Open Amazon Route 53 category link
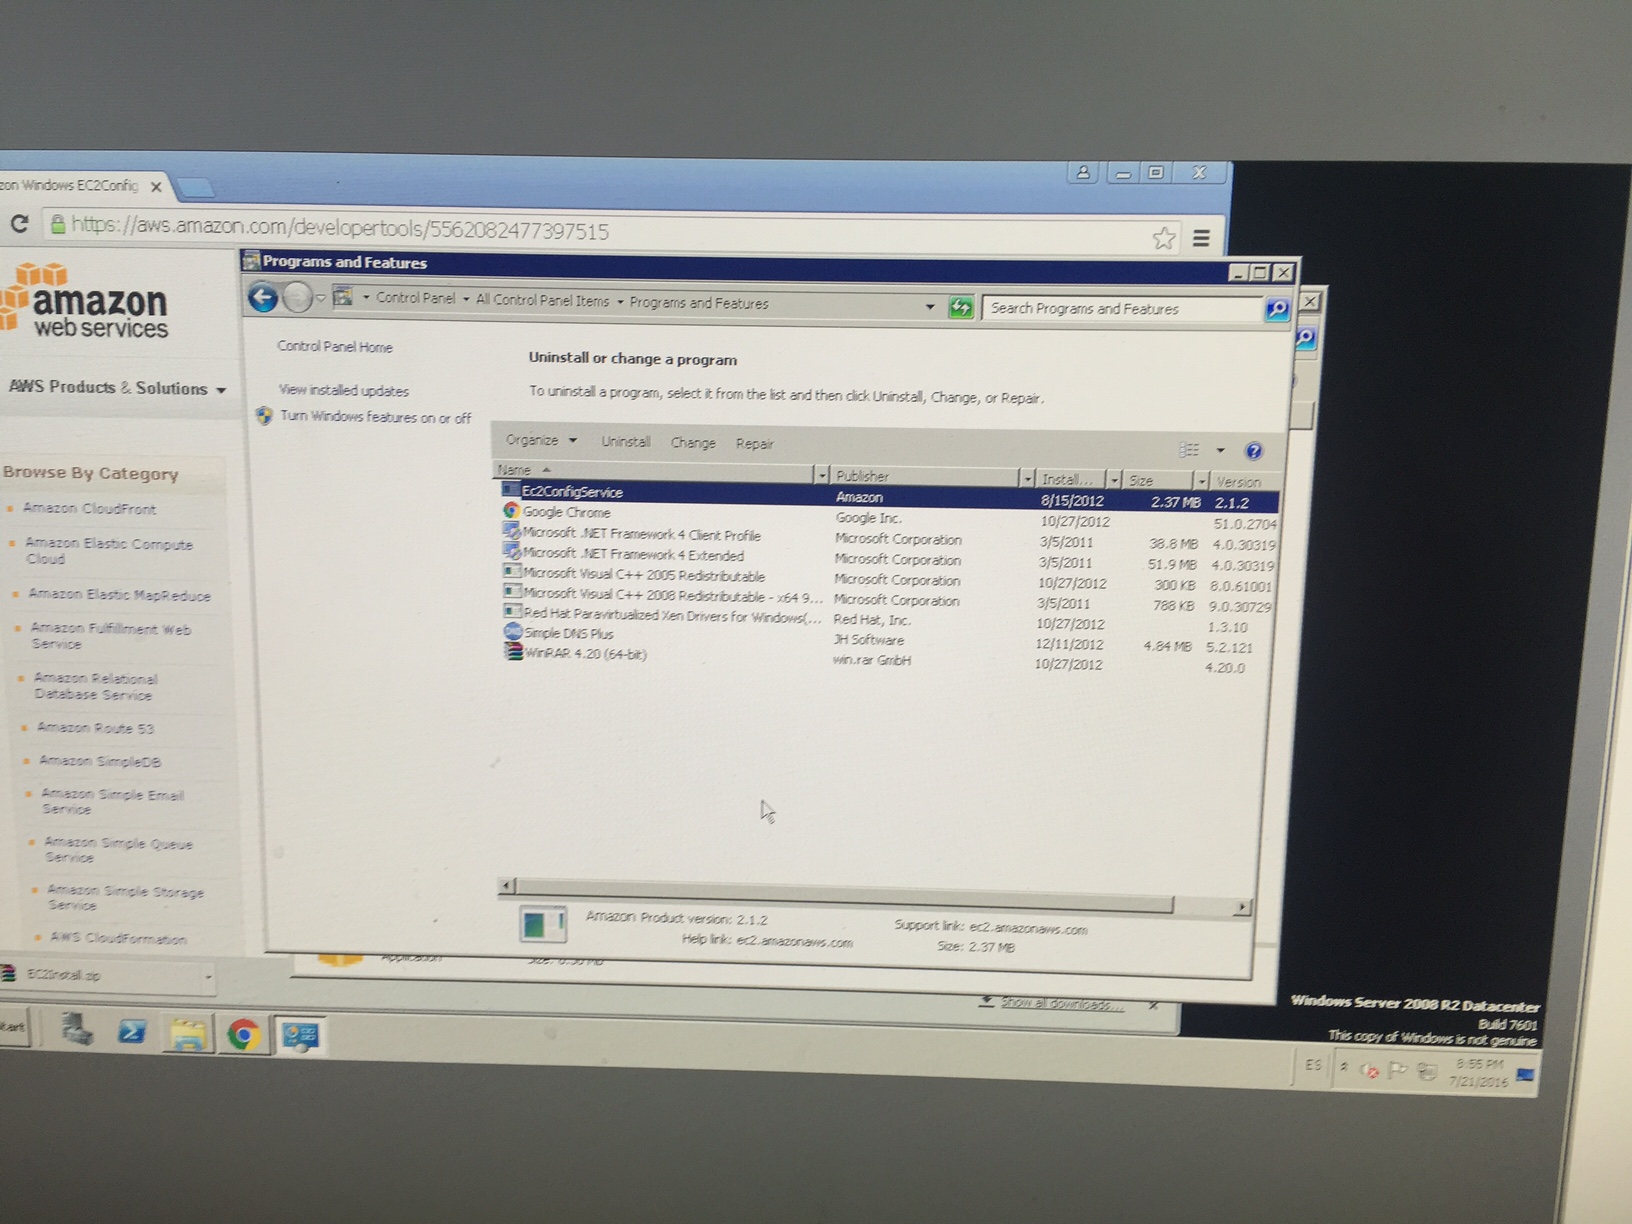 click(x=95, y=728)
